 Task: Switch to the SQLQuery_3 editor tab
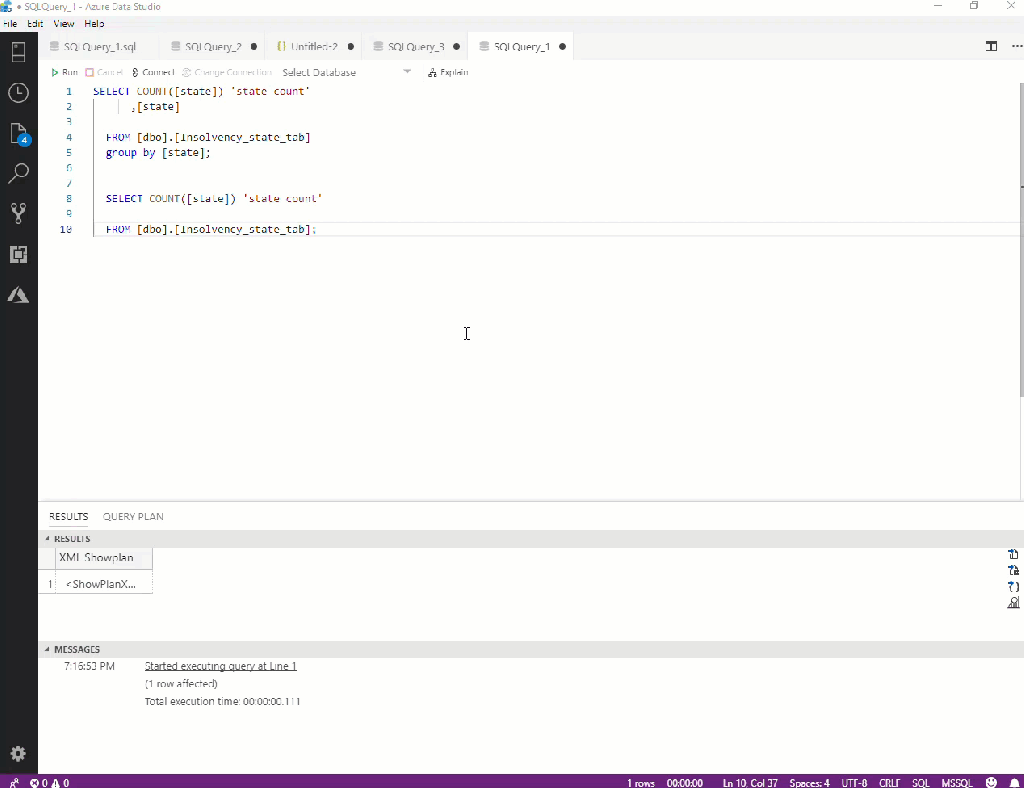click(x=415, y=47)
